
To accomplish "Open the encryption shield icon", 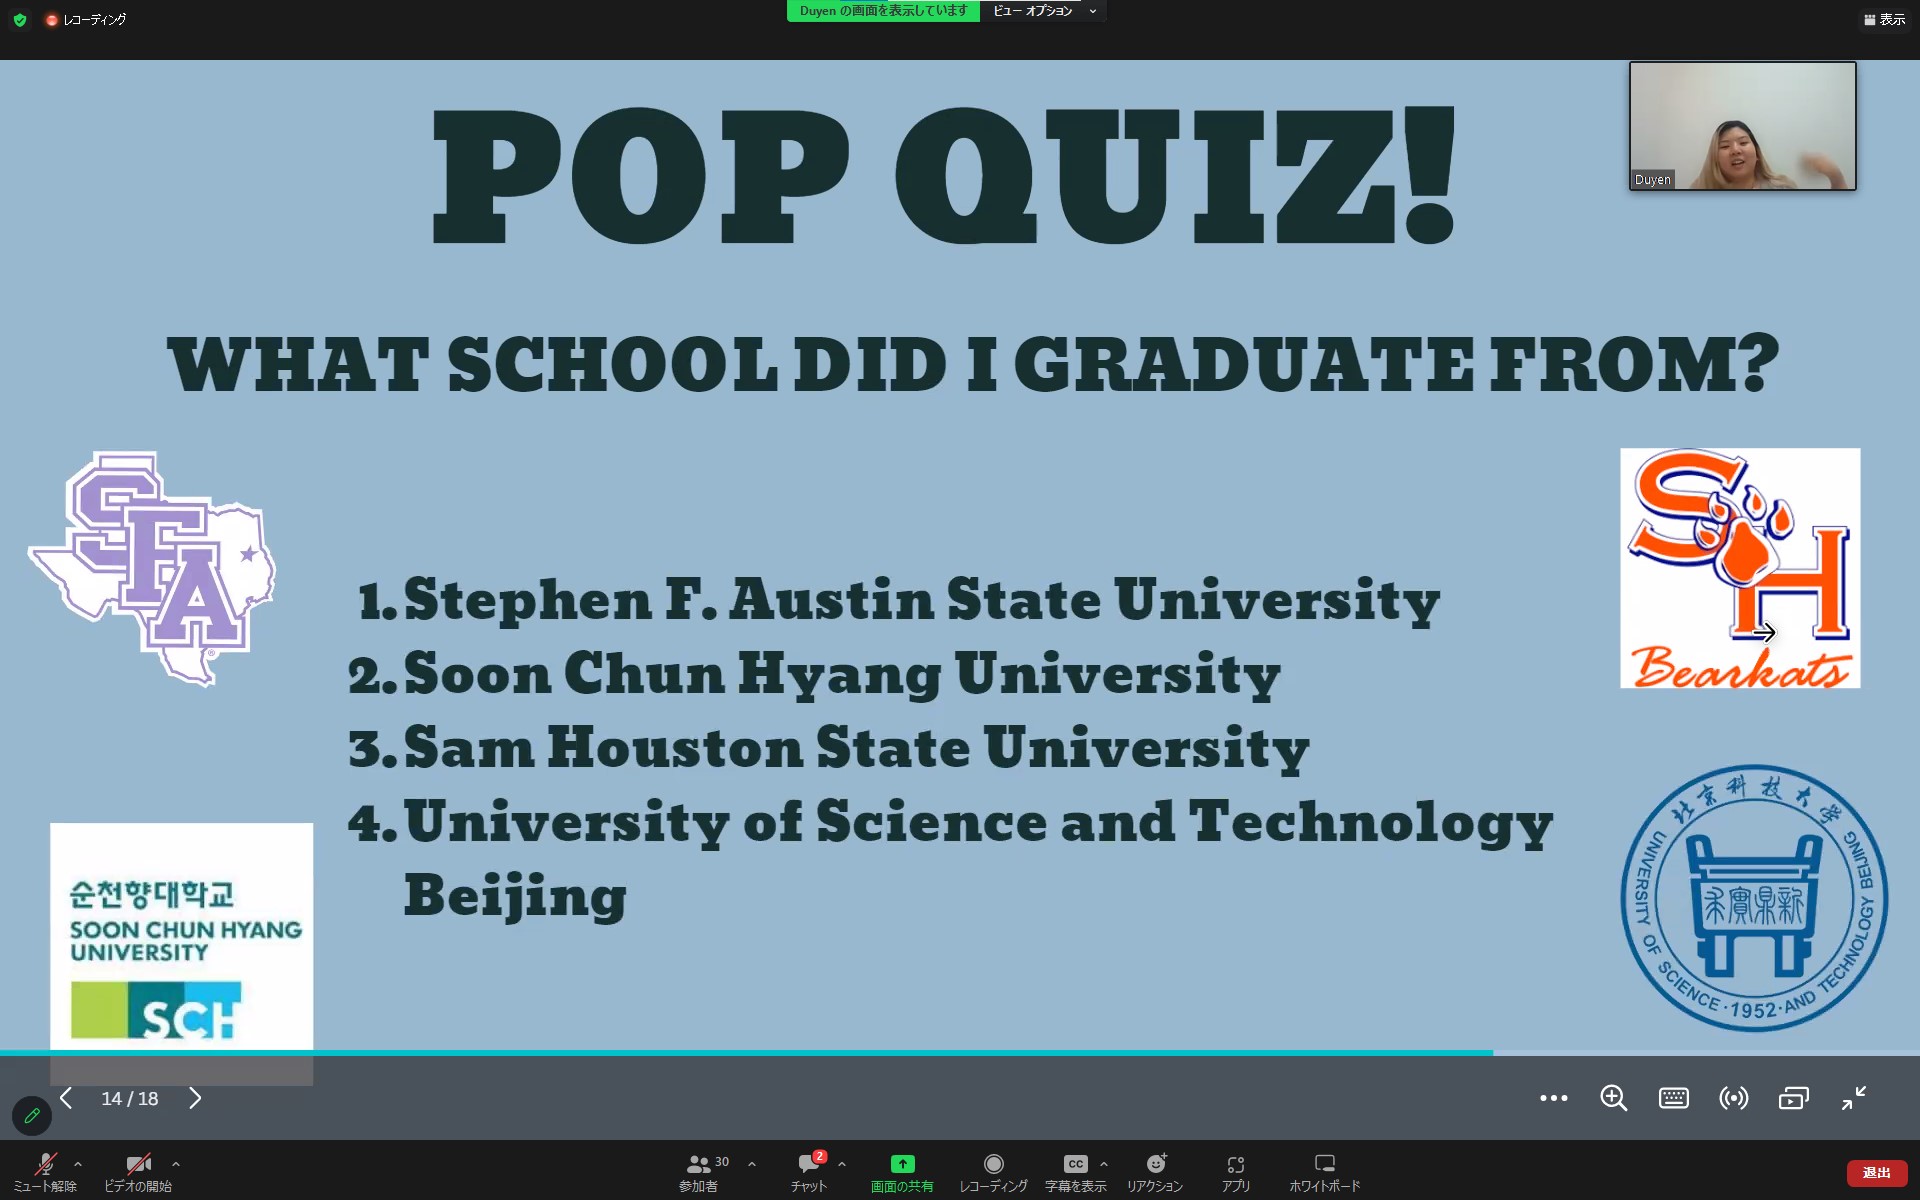I will tap(20, 19).
